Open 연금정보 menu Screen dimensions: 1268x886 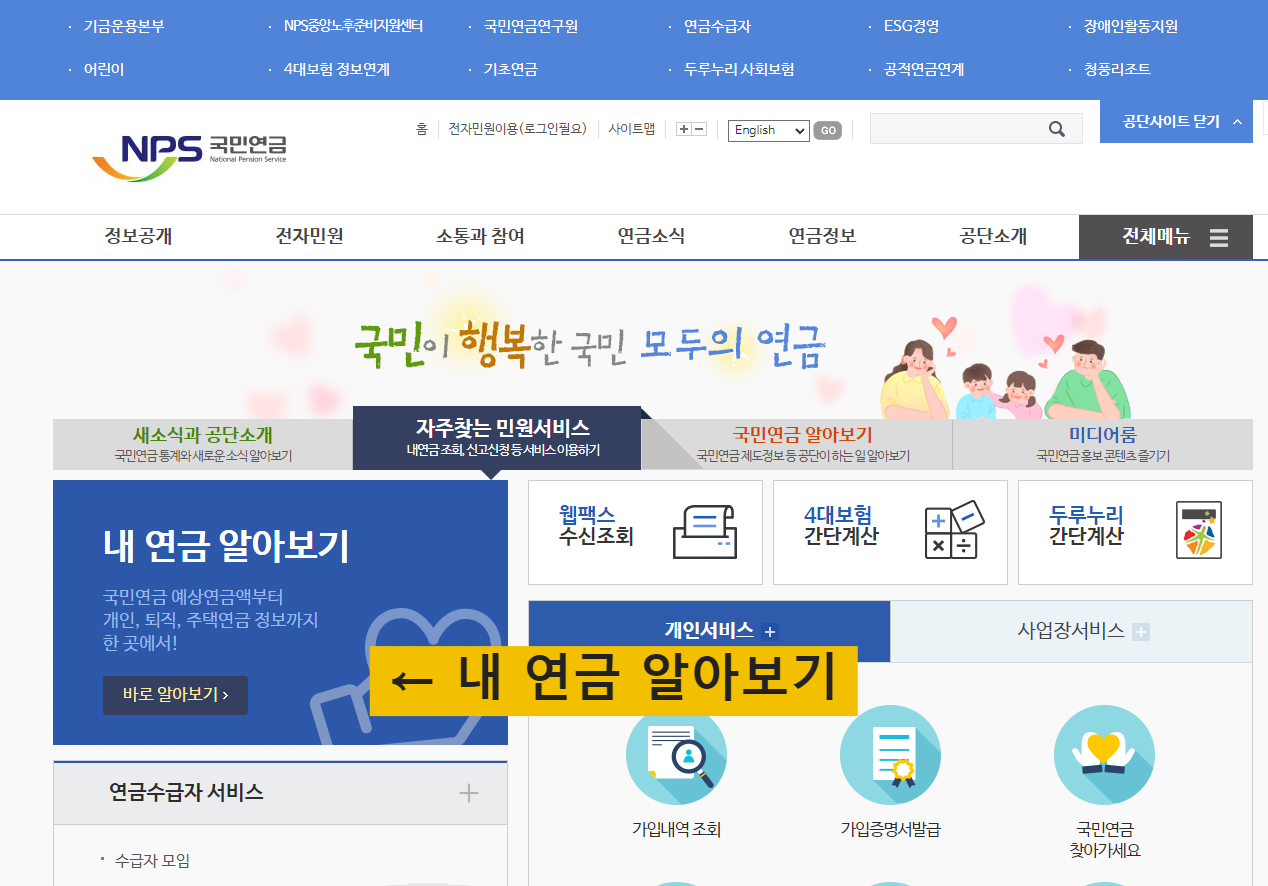click(x=822, y=237)
